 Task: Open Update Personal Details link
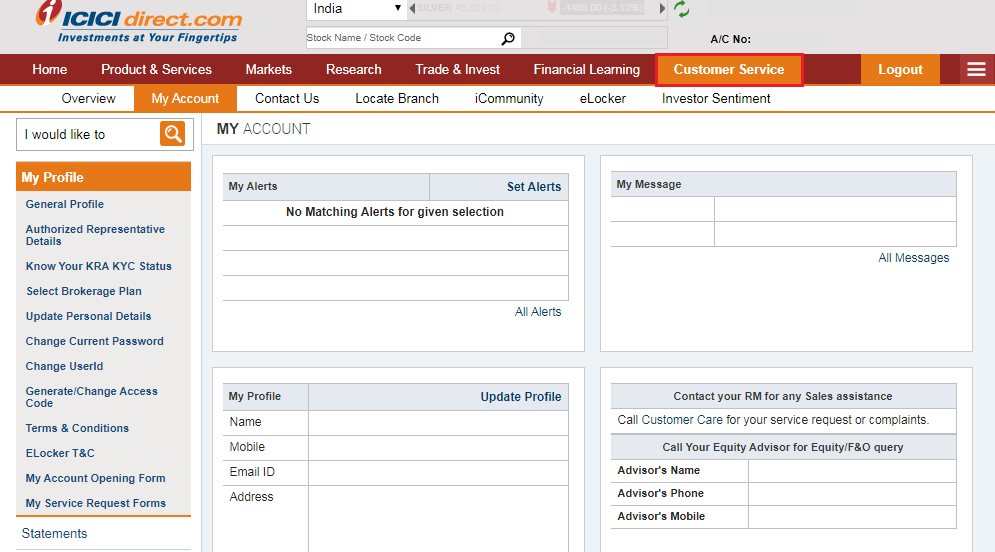point(88,316)
